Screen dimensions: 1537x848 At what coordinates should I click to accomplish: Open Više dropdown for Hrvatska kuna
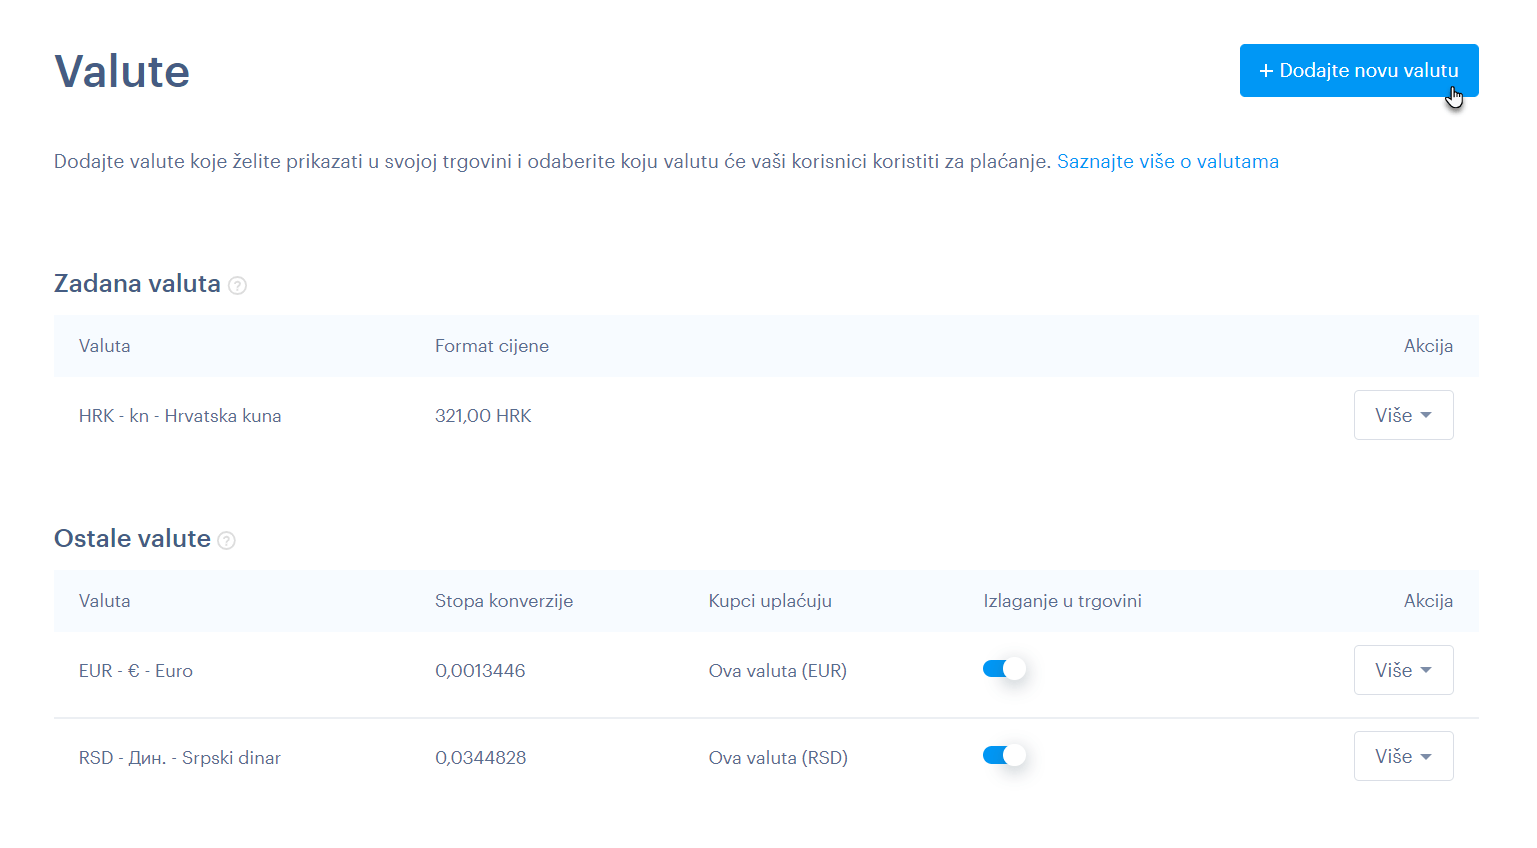(x=1403, y=415)
